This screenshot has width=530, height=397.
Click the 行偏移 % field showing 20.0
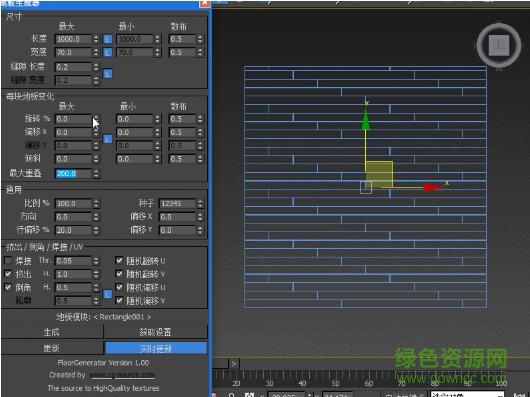73,230
